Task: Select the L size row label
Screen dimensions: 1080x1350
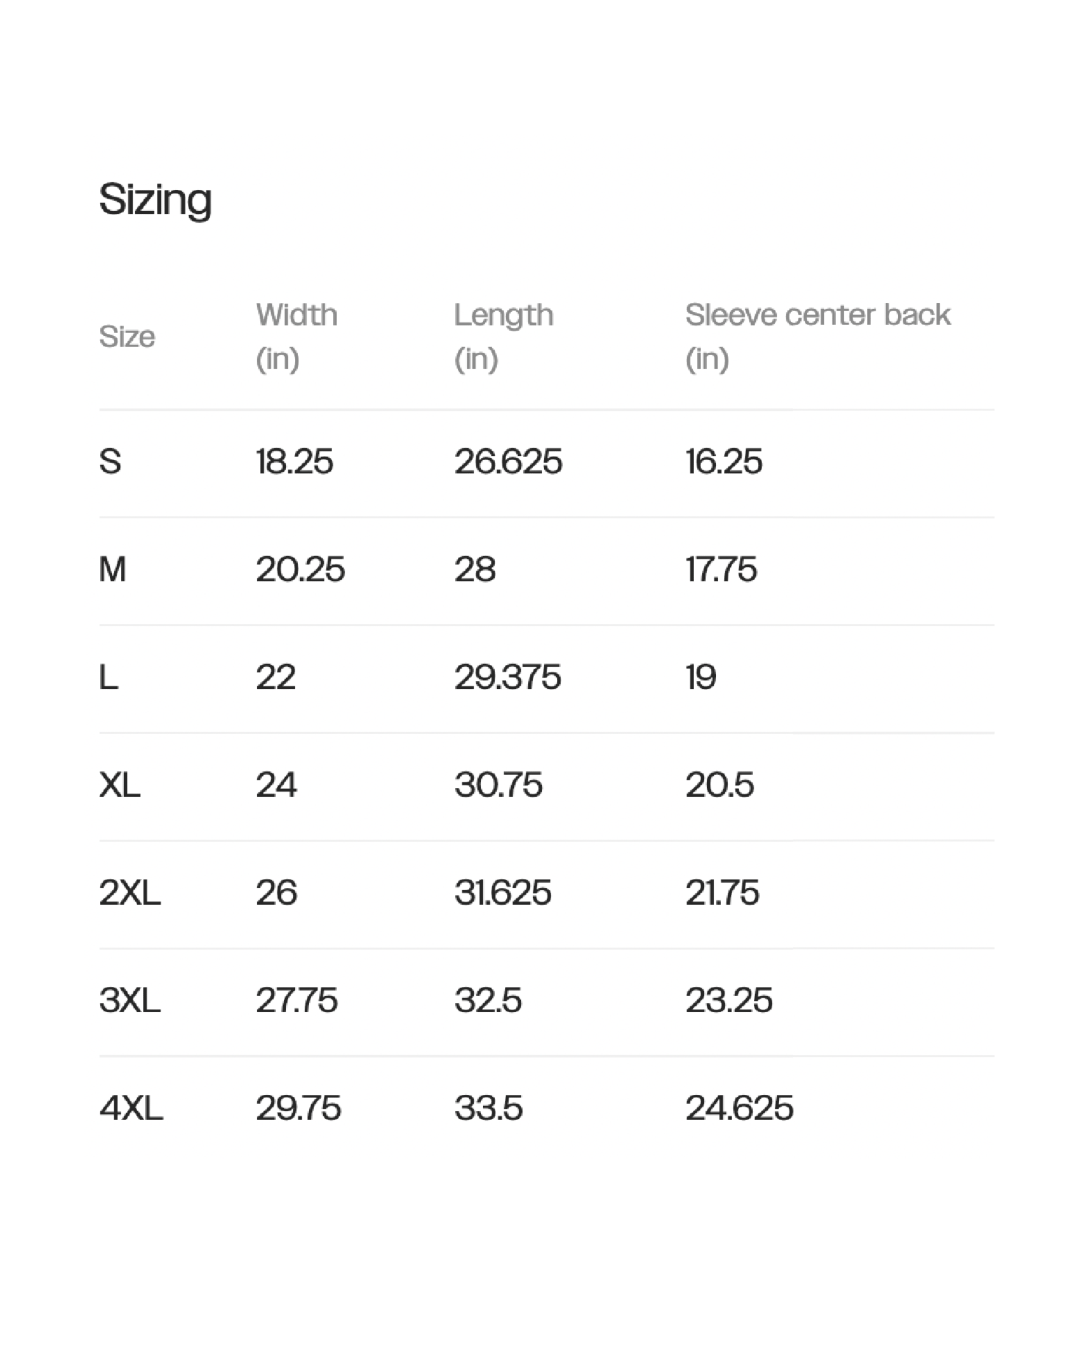Action: pos(109,678)
